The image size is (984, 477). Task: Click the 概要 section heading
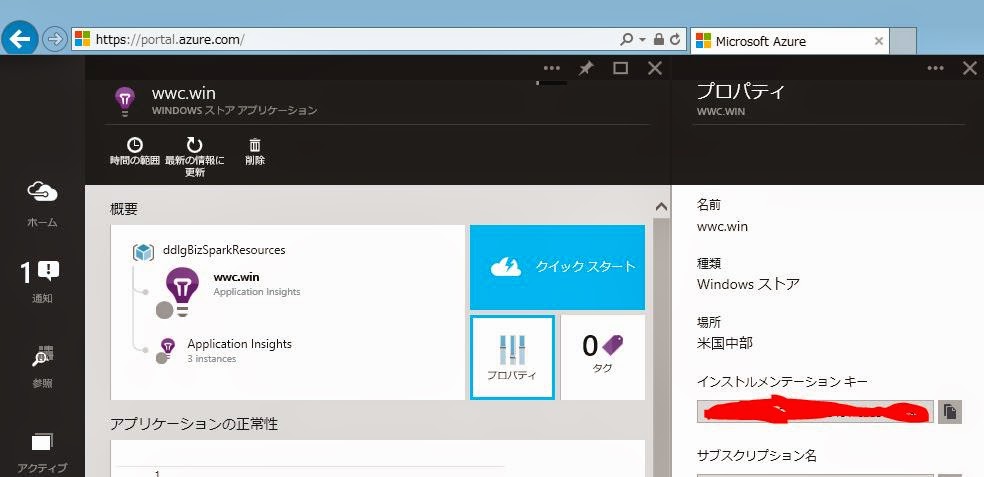(x=124, y=209)
